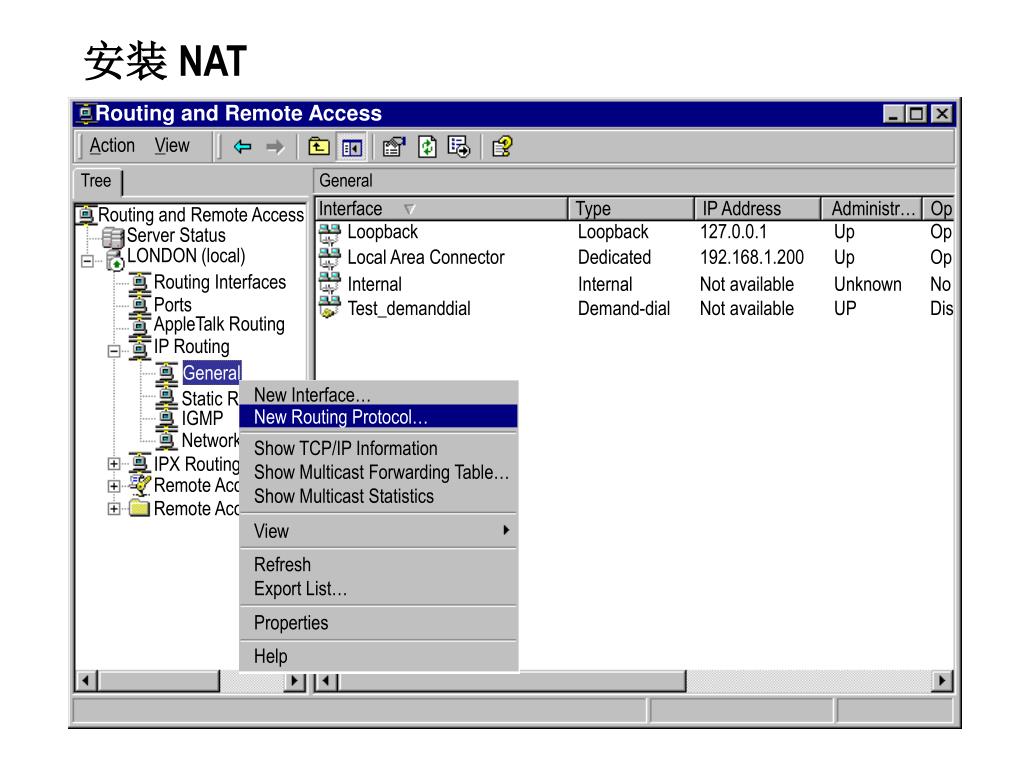Click the Routing Interfaces node icon
The width and height of the screenshot is (1024, 768).
(140, 282)
